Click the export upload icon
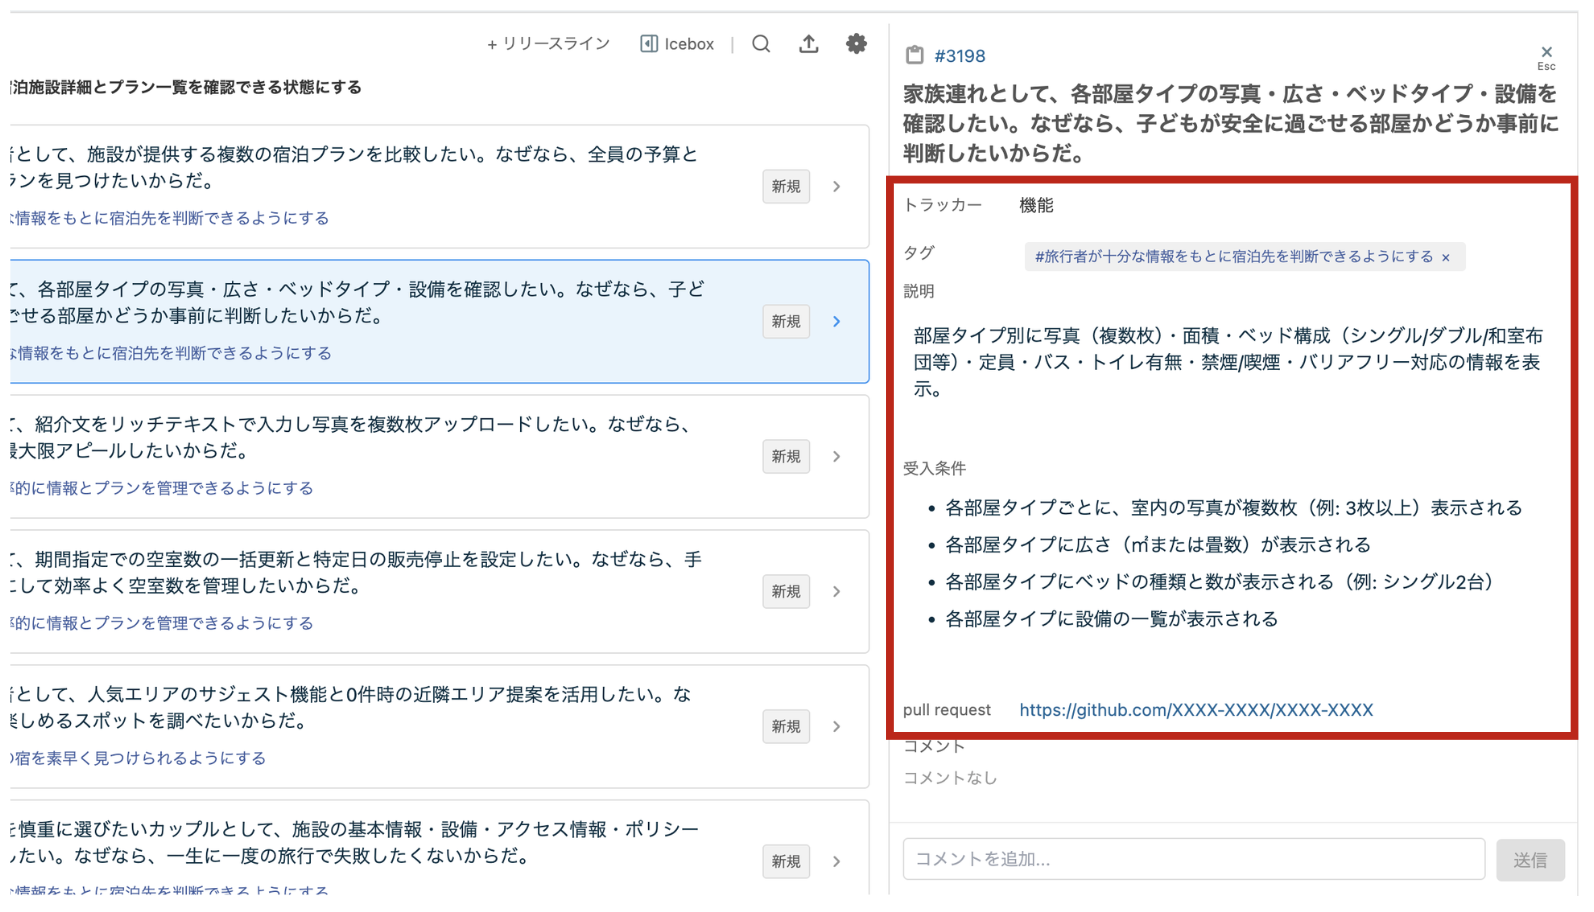1594x912 pixels. [808, 44]
